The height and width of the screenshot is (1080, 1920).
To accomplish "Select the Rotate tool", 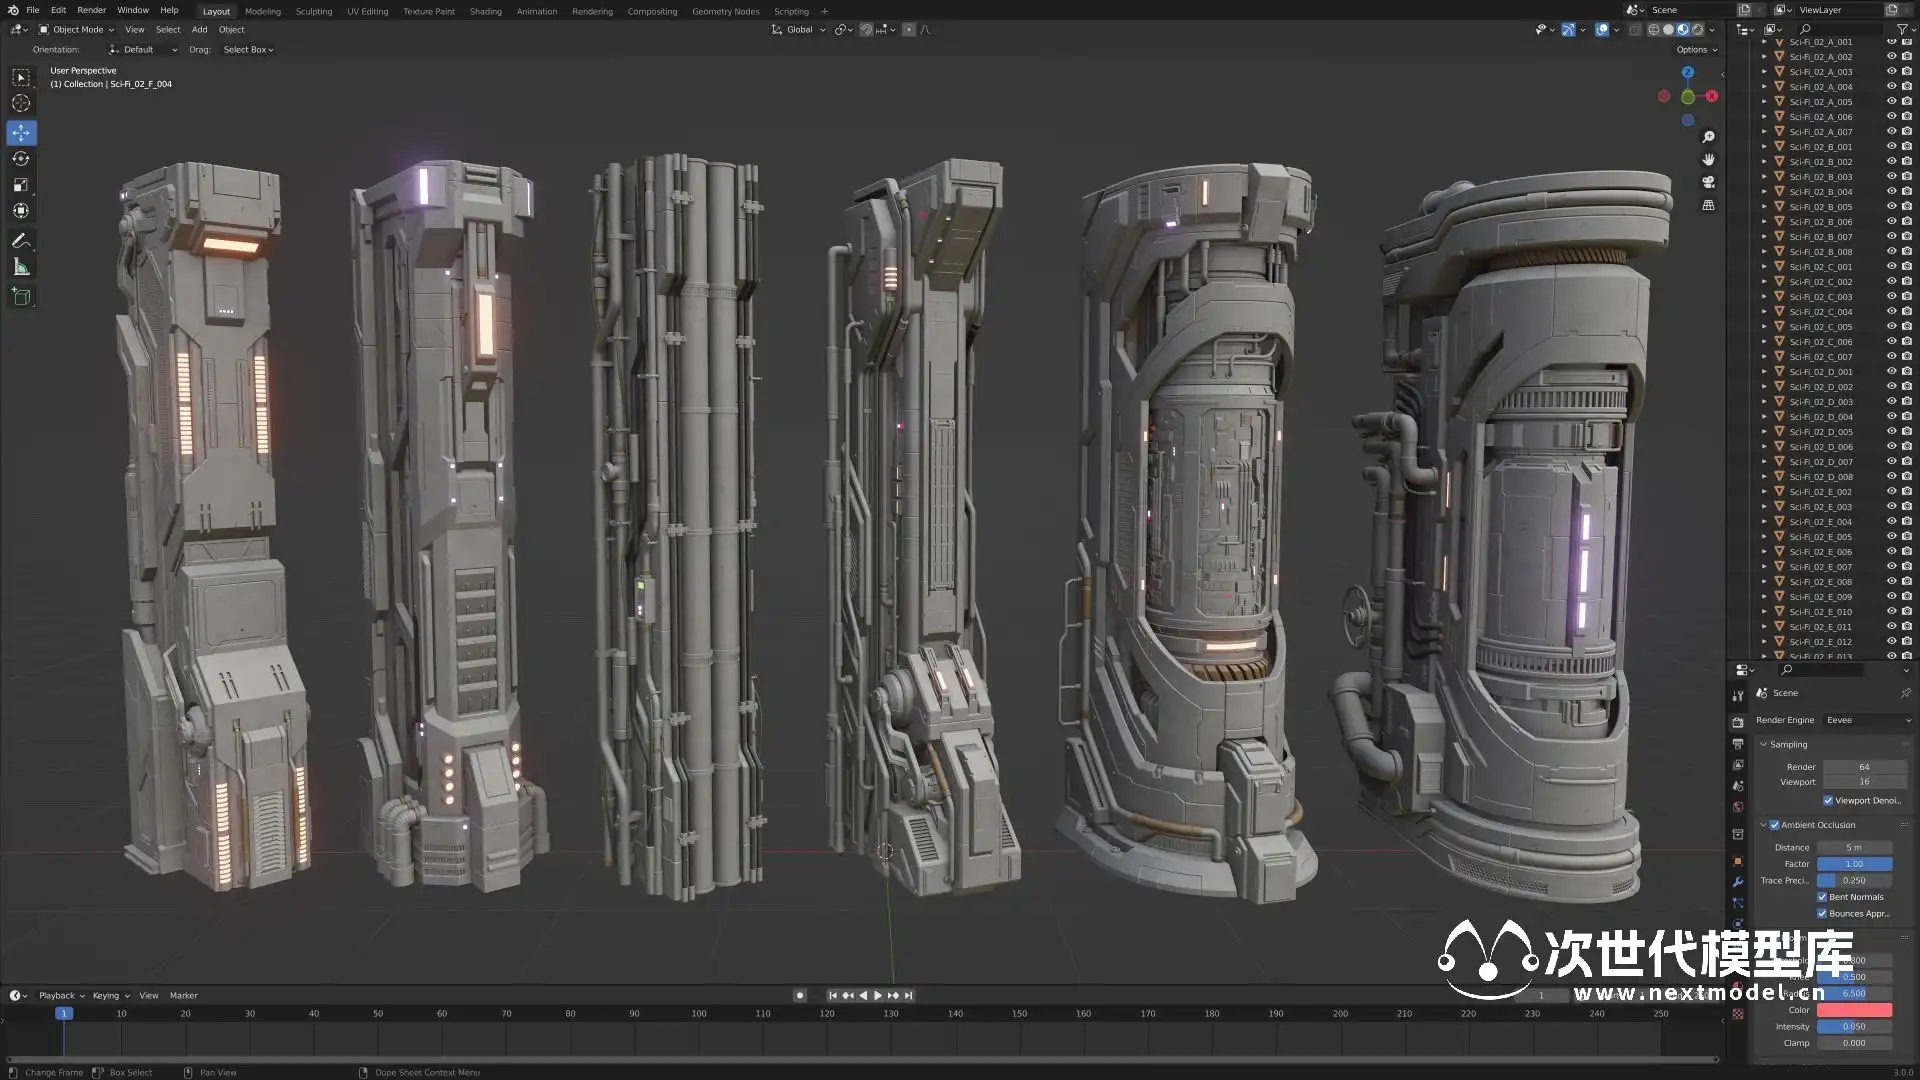I will point(21,159).
